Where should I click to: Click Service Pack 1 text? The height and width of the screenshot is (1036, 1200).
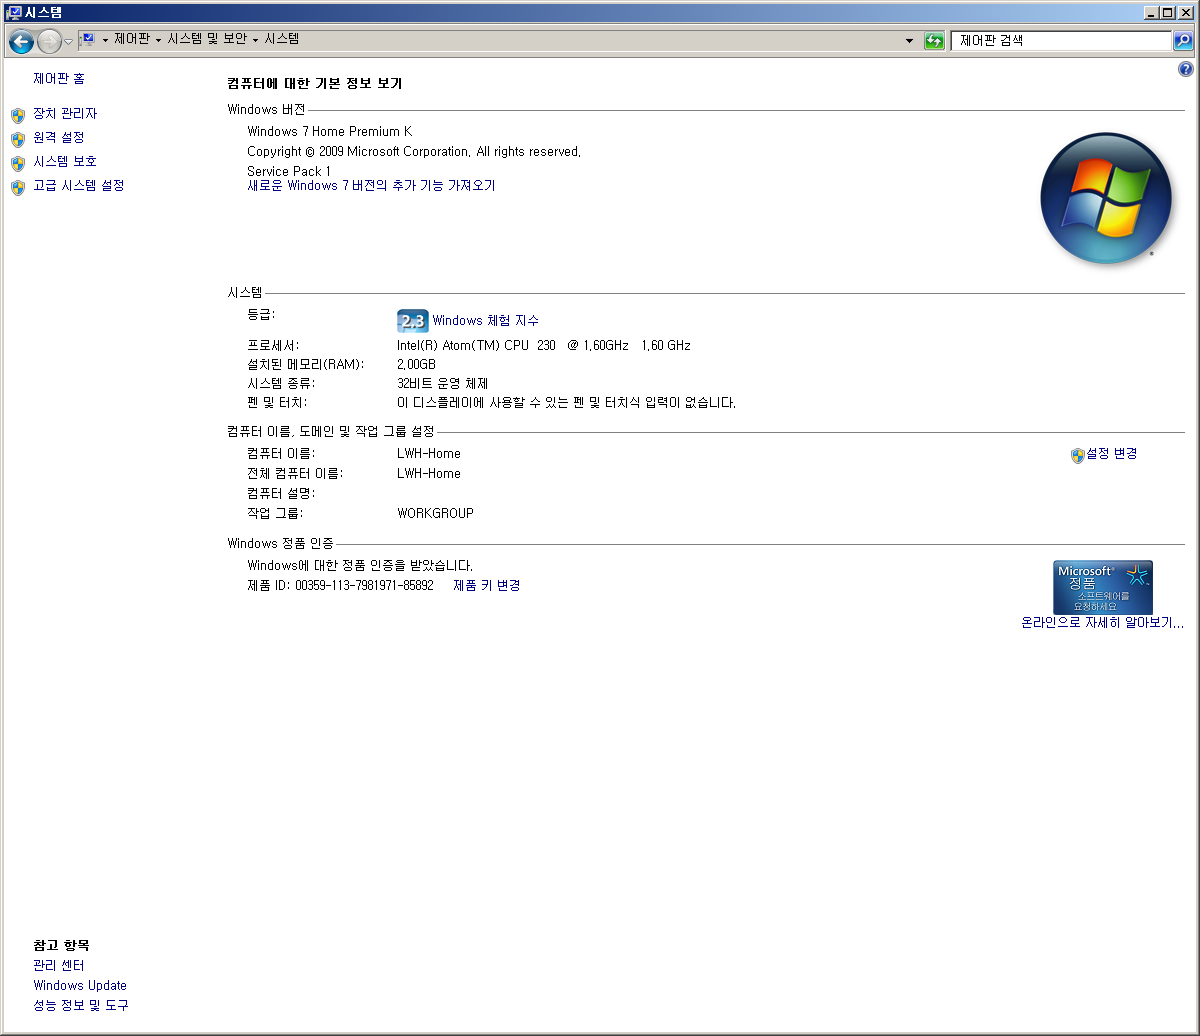(x=289, y=171)
